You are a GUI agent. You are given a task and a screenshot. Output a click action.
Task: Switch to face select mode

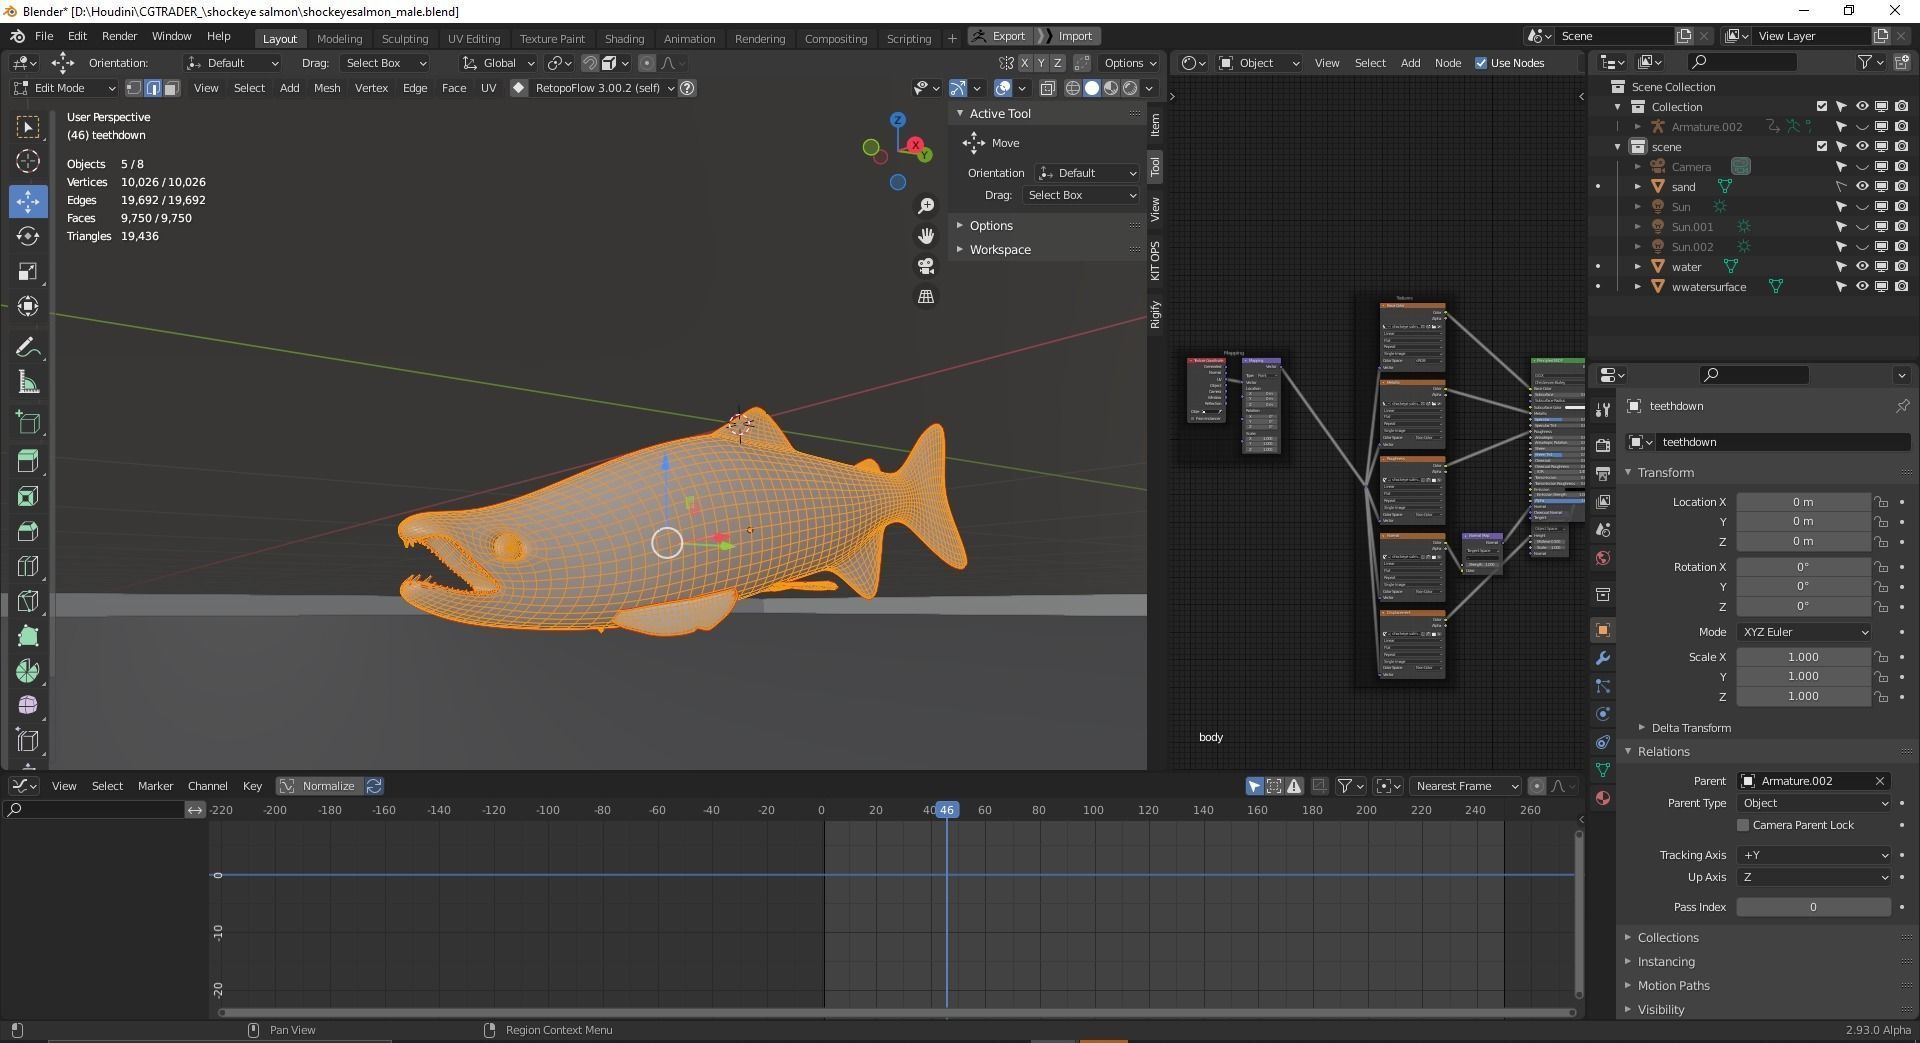click(x=171, y=88)
